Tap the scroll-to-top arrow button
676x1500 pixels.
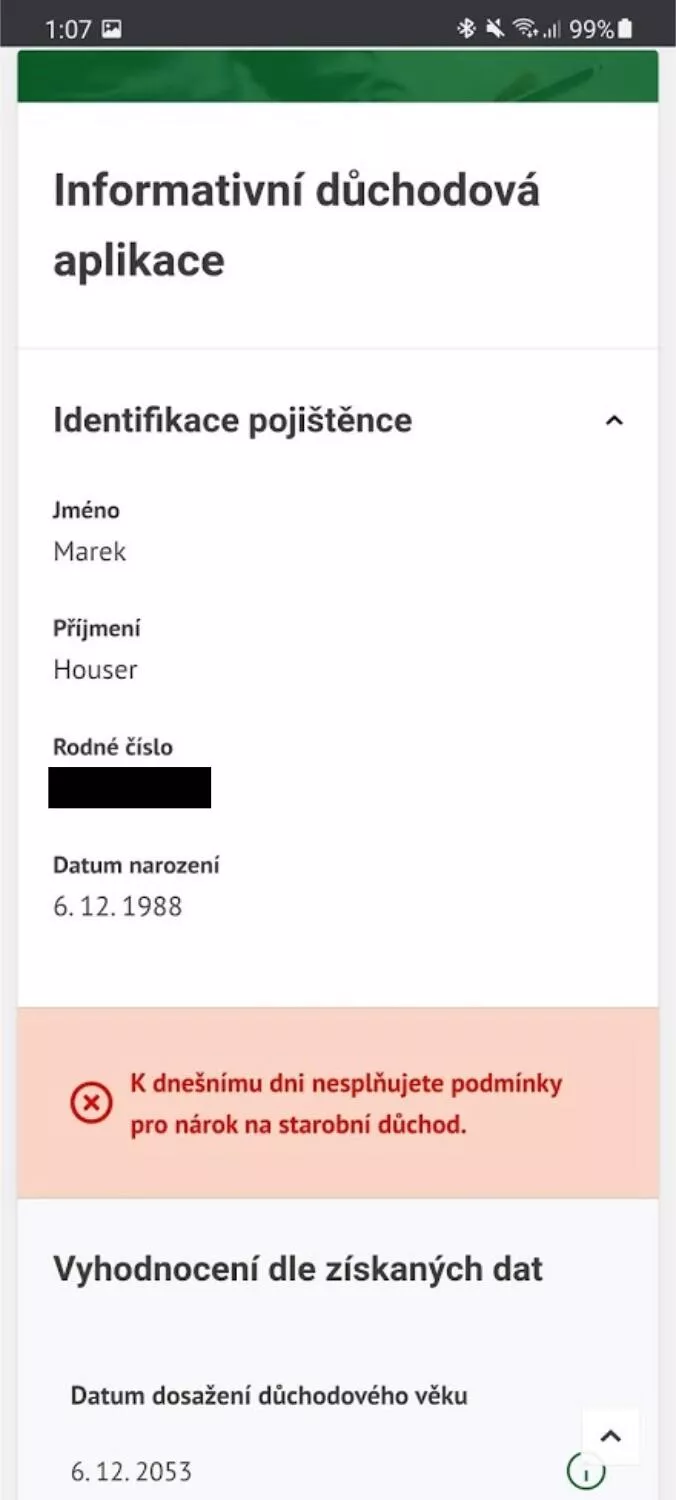pyautogui.click(x=611, y=1437)
